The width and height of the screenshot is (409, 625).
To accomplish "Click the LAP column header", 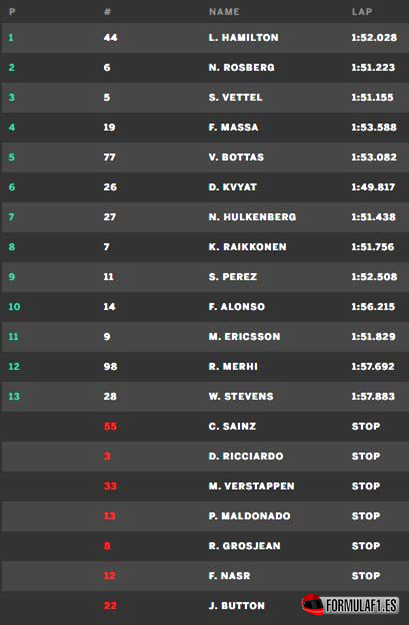I will 362,12.
